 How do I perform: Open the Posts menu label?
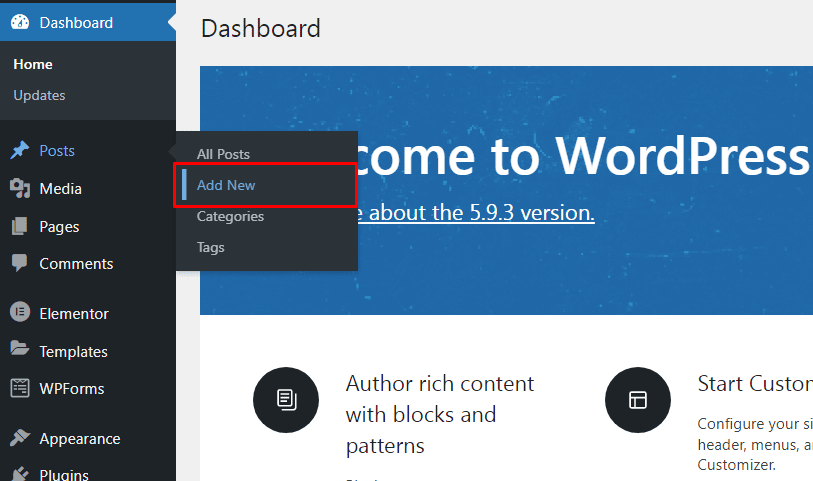tap(57, 151)
